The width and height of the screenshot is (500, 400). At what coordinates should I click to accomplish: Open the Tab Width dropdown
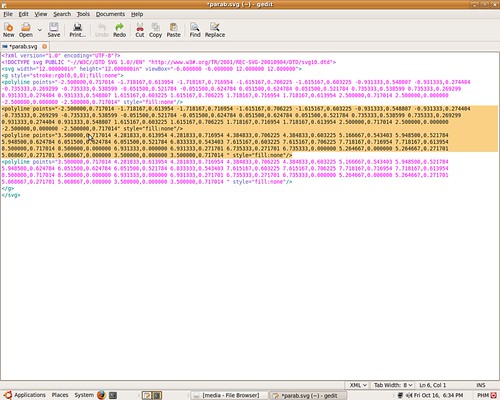tap(393, 385)
